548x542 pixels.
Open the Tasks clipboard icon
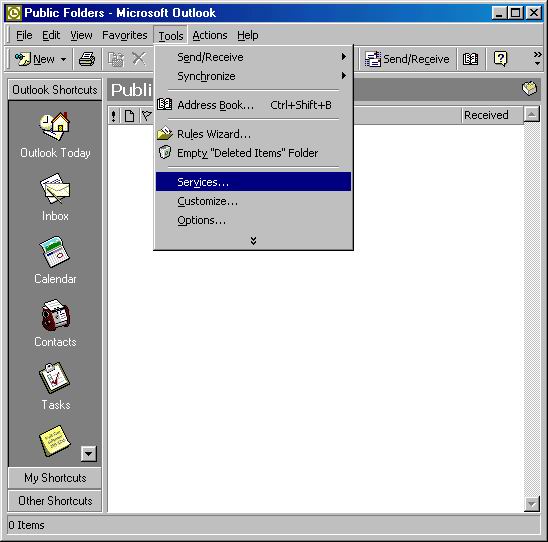click(55, 378)
